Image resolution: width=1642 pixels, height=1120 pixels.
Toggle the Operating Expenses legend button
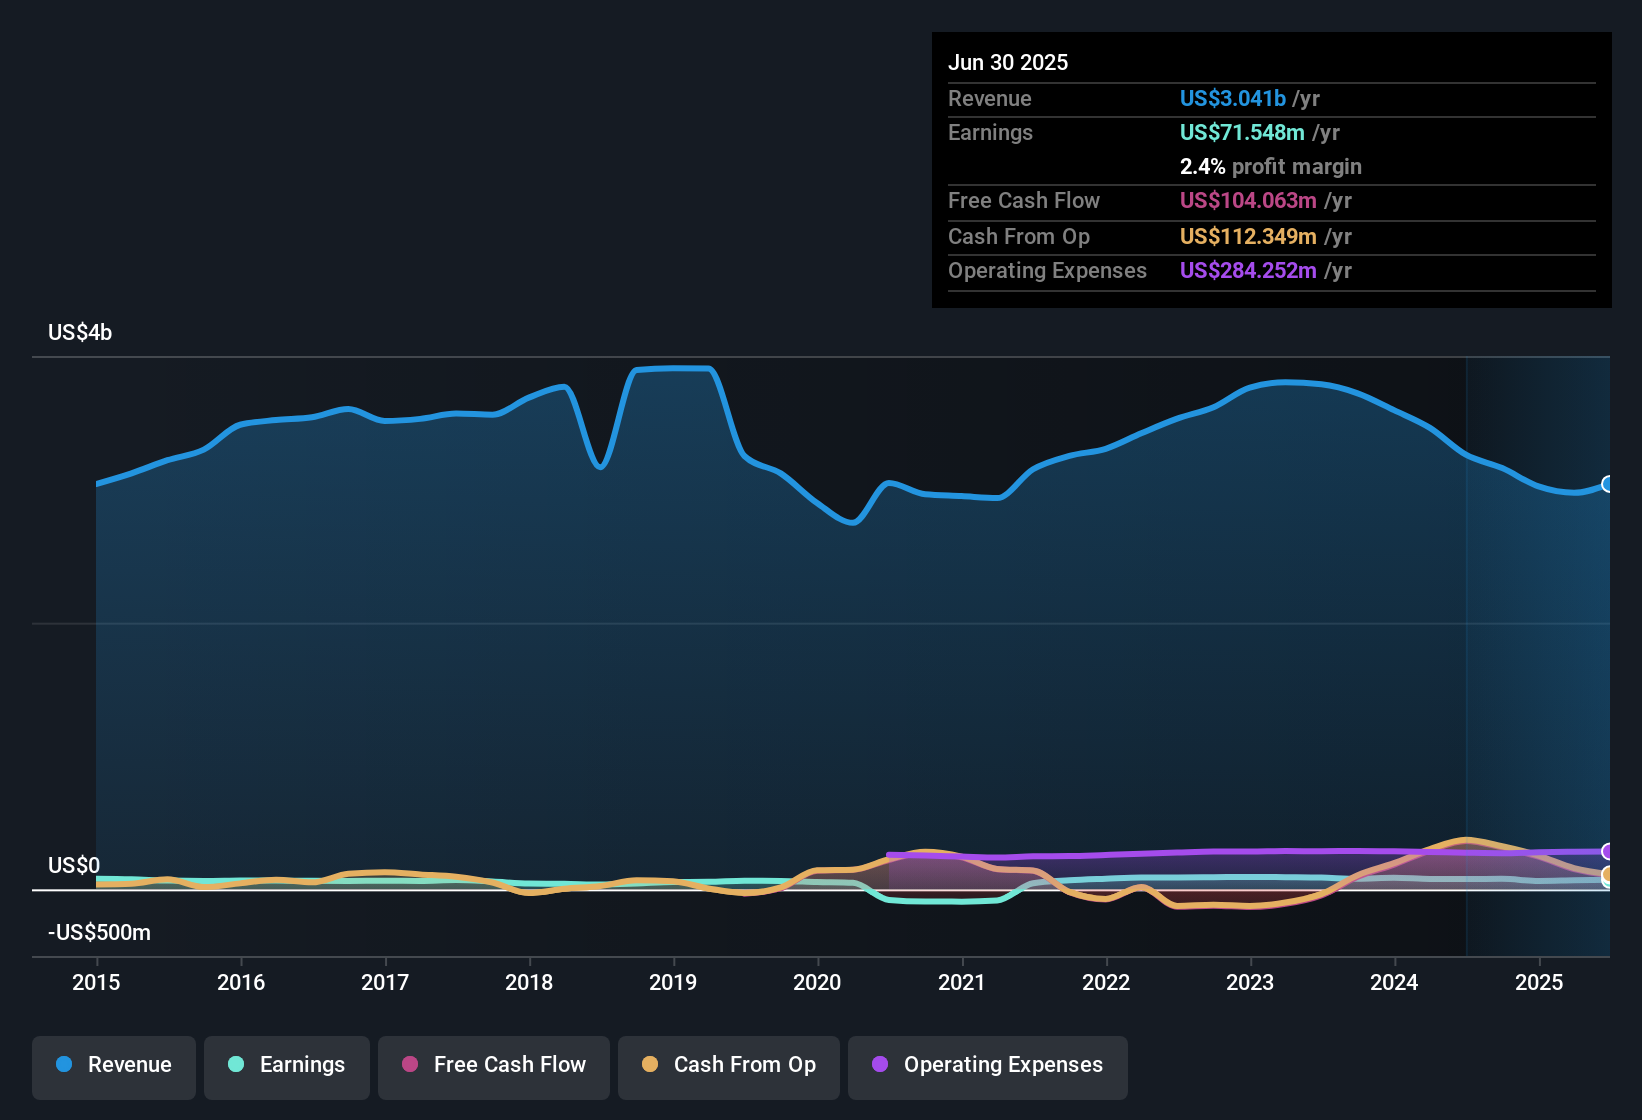(988, 1067)
